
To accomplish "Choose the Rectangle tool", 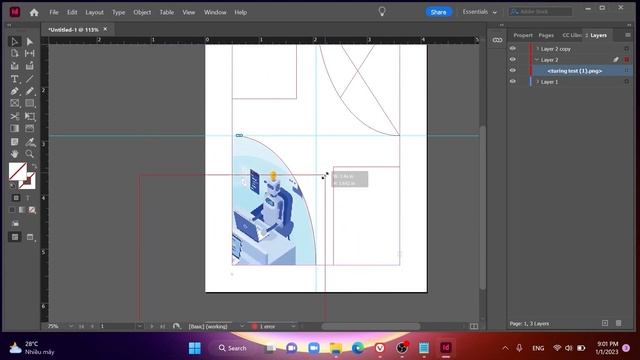I will pyautogui.click(x=30, y=103).
